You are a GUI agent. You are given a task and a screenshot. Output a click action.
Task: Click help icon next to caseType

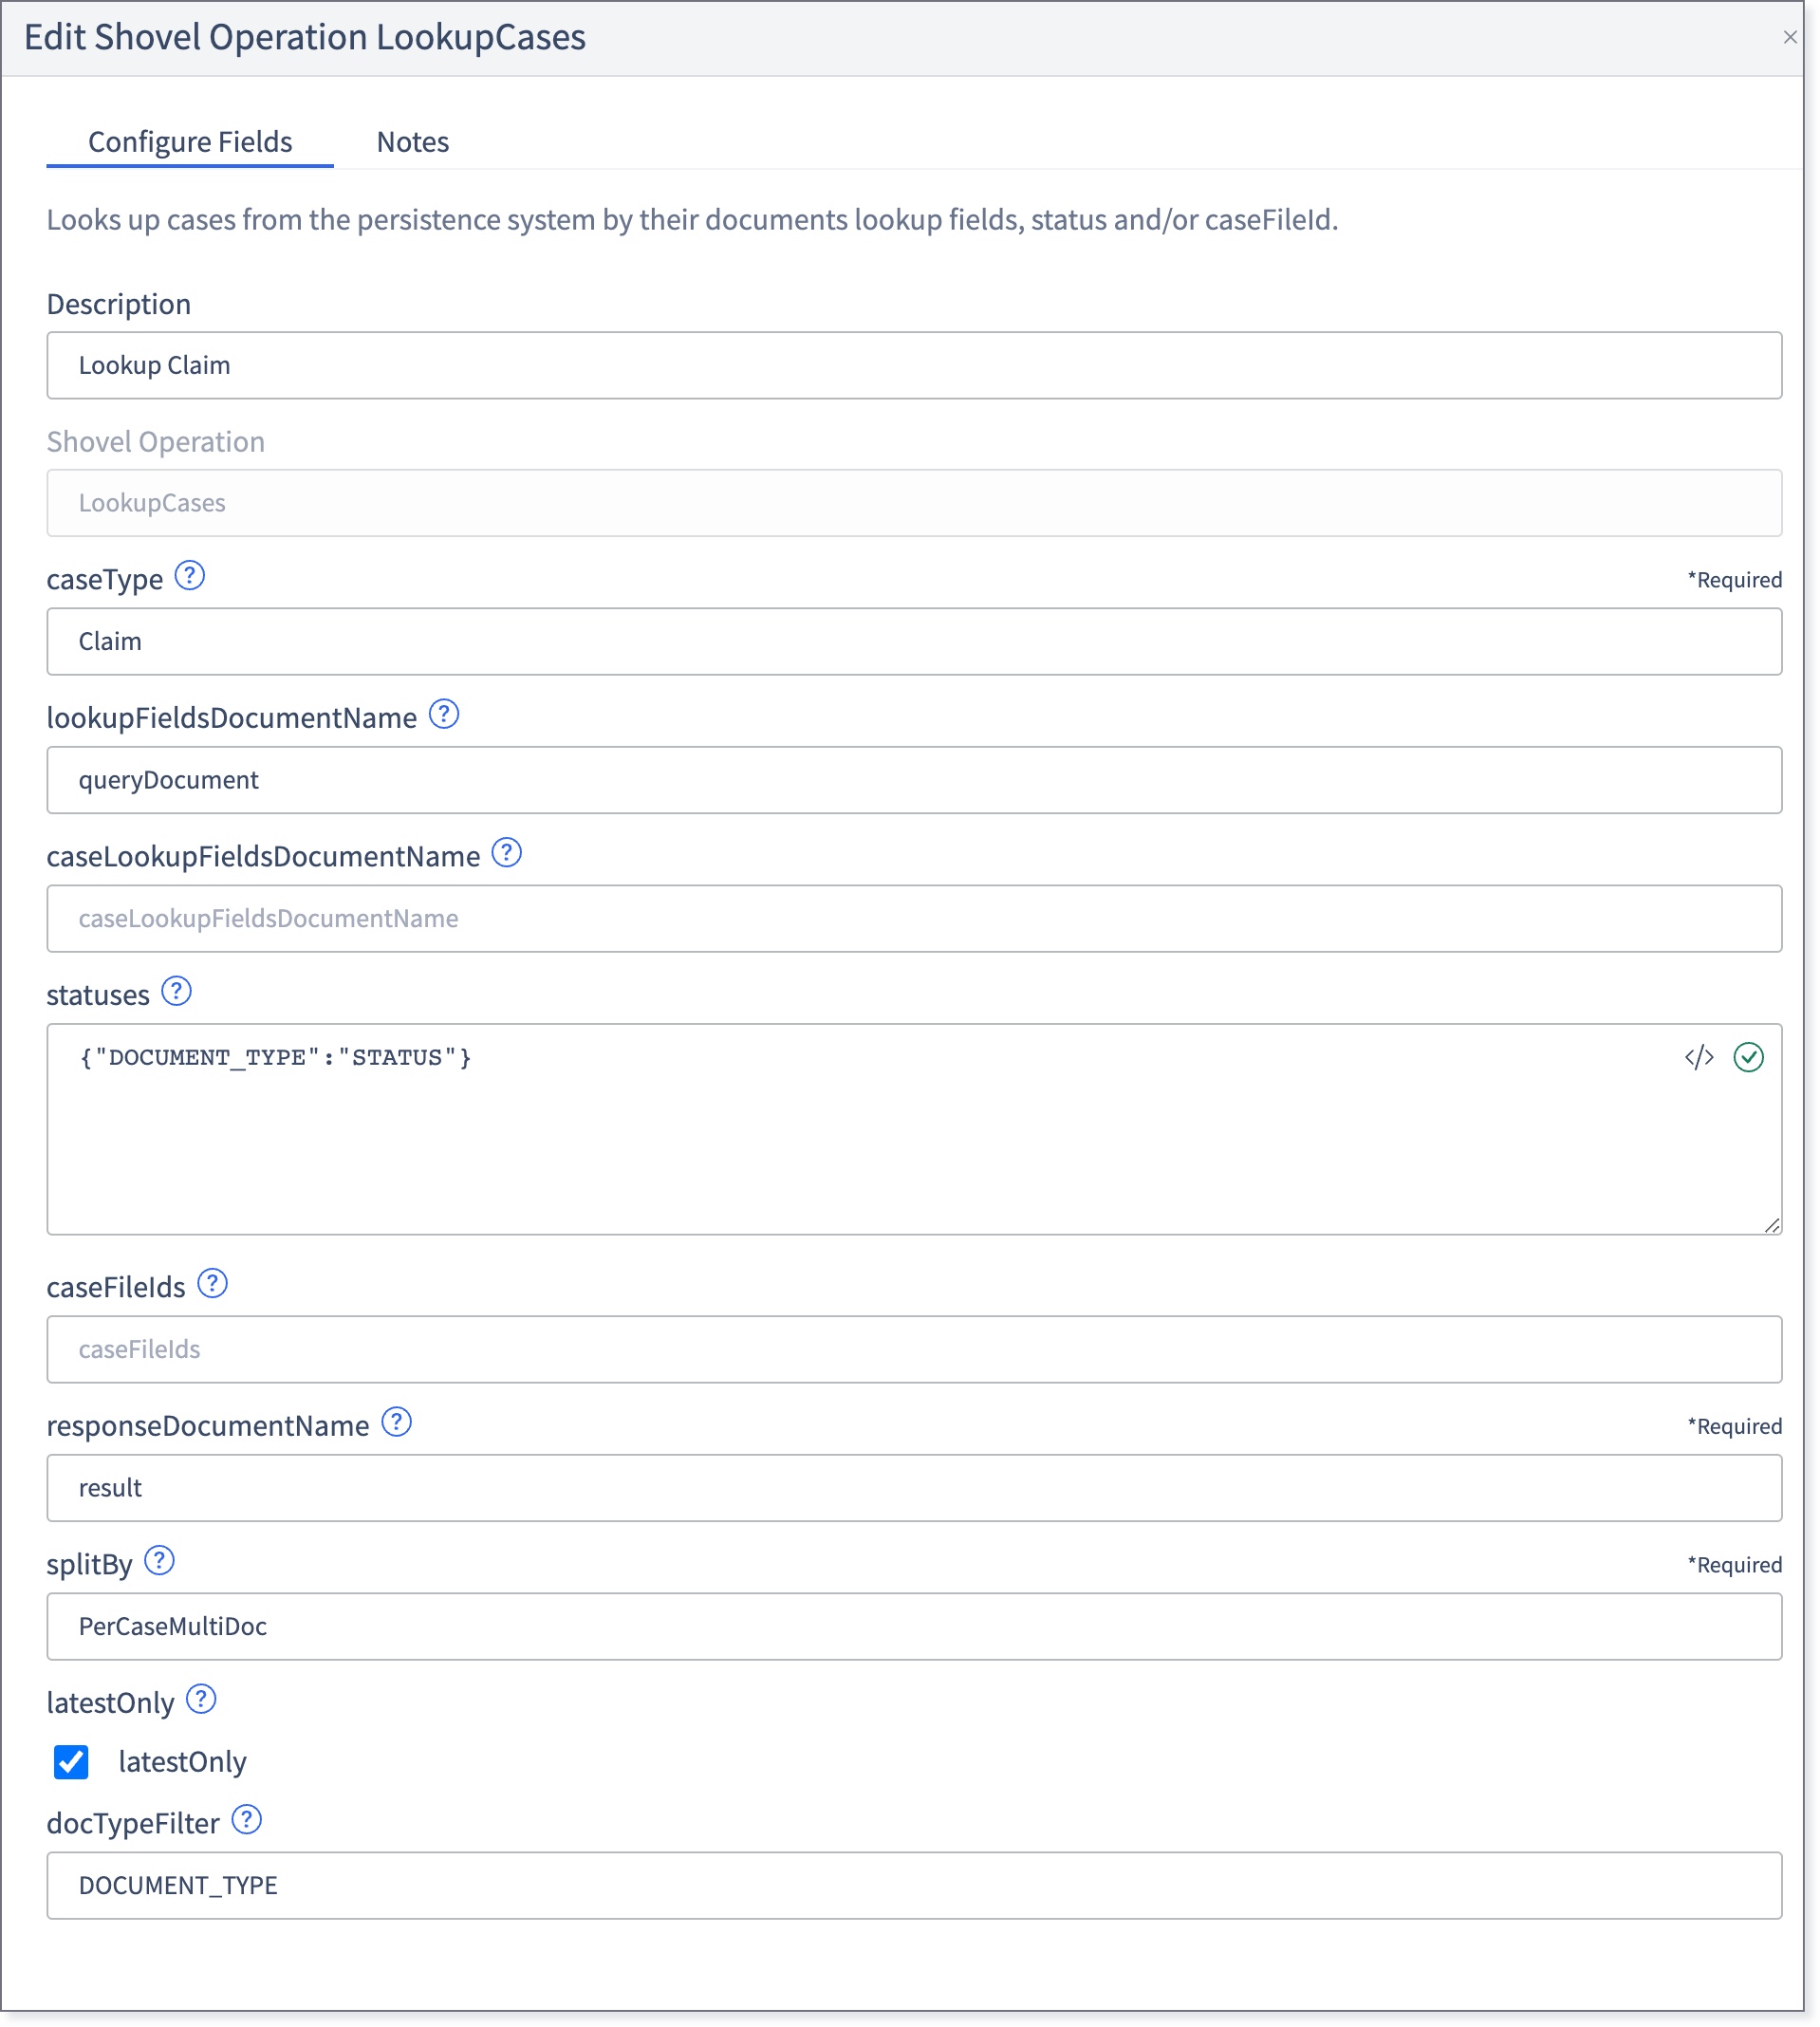pyautogui.click(x=190, y=576)
